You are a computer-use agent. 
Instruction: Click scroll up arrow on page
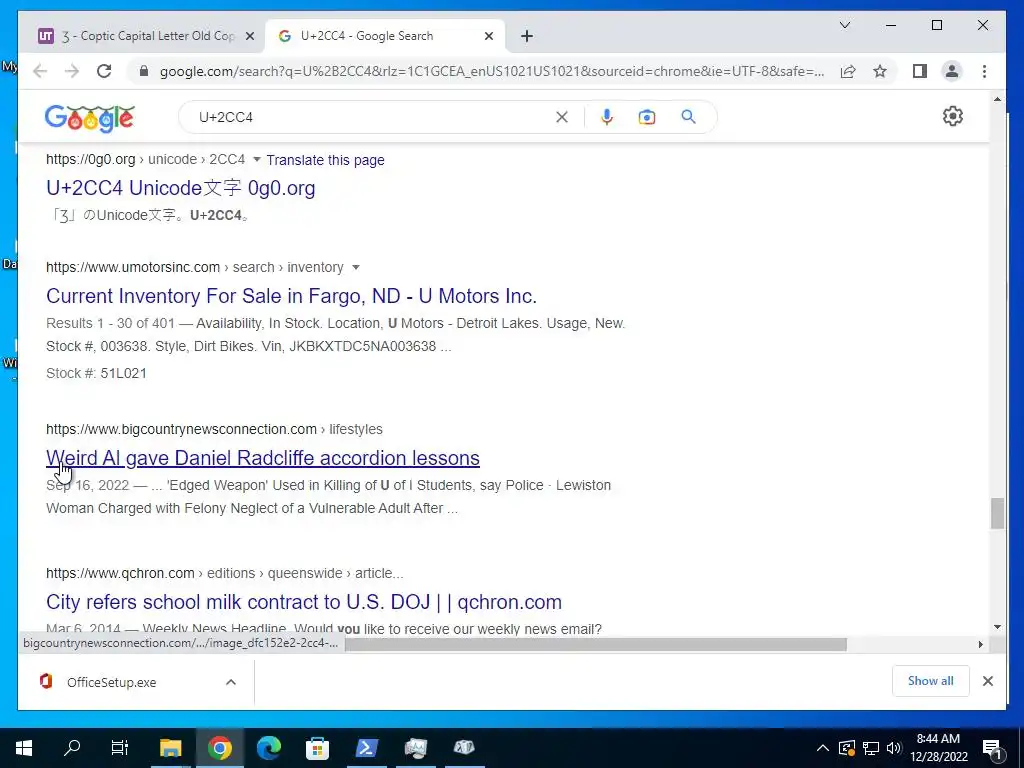(997, 99)
